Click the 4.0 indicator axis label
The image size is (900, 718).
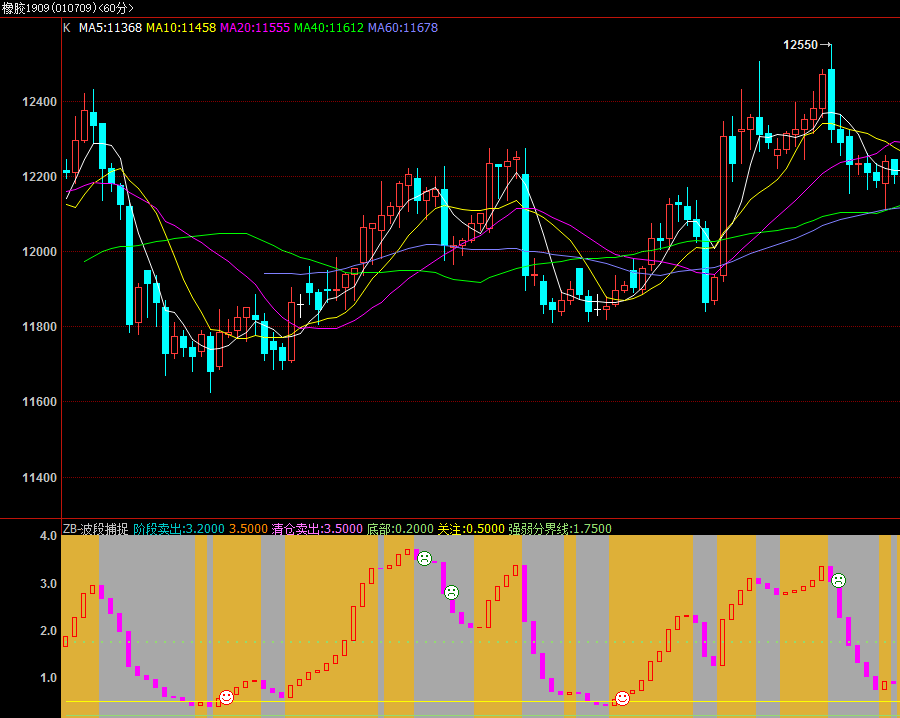pos(48,536)
